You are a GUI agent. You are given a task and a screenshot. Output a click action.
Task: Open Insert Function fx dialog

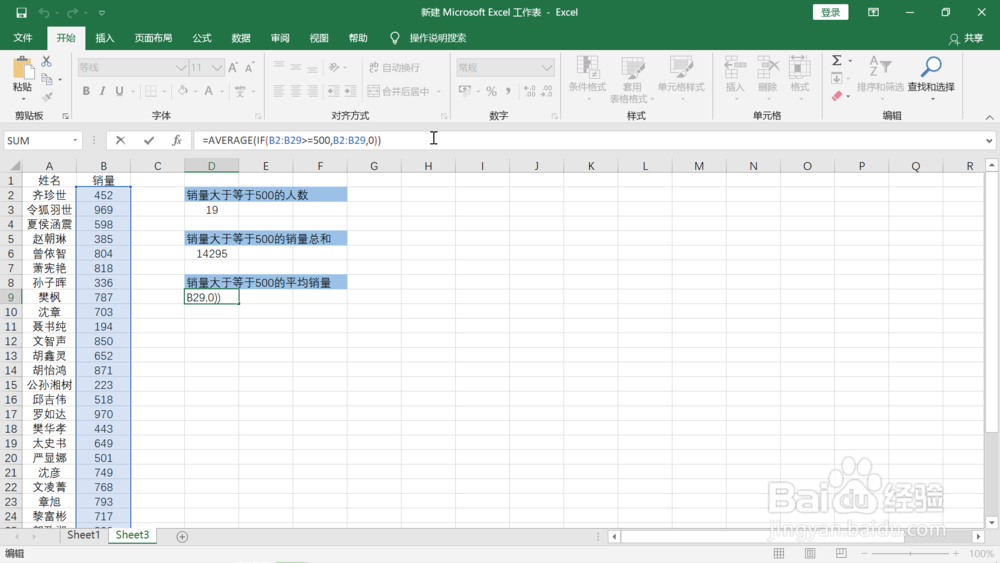[x=177, y=140]
